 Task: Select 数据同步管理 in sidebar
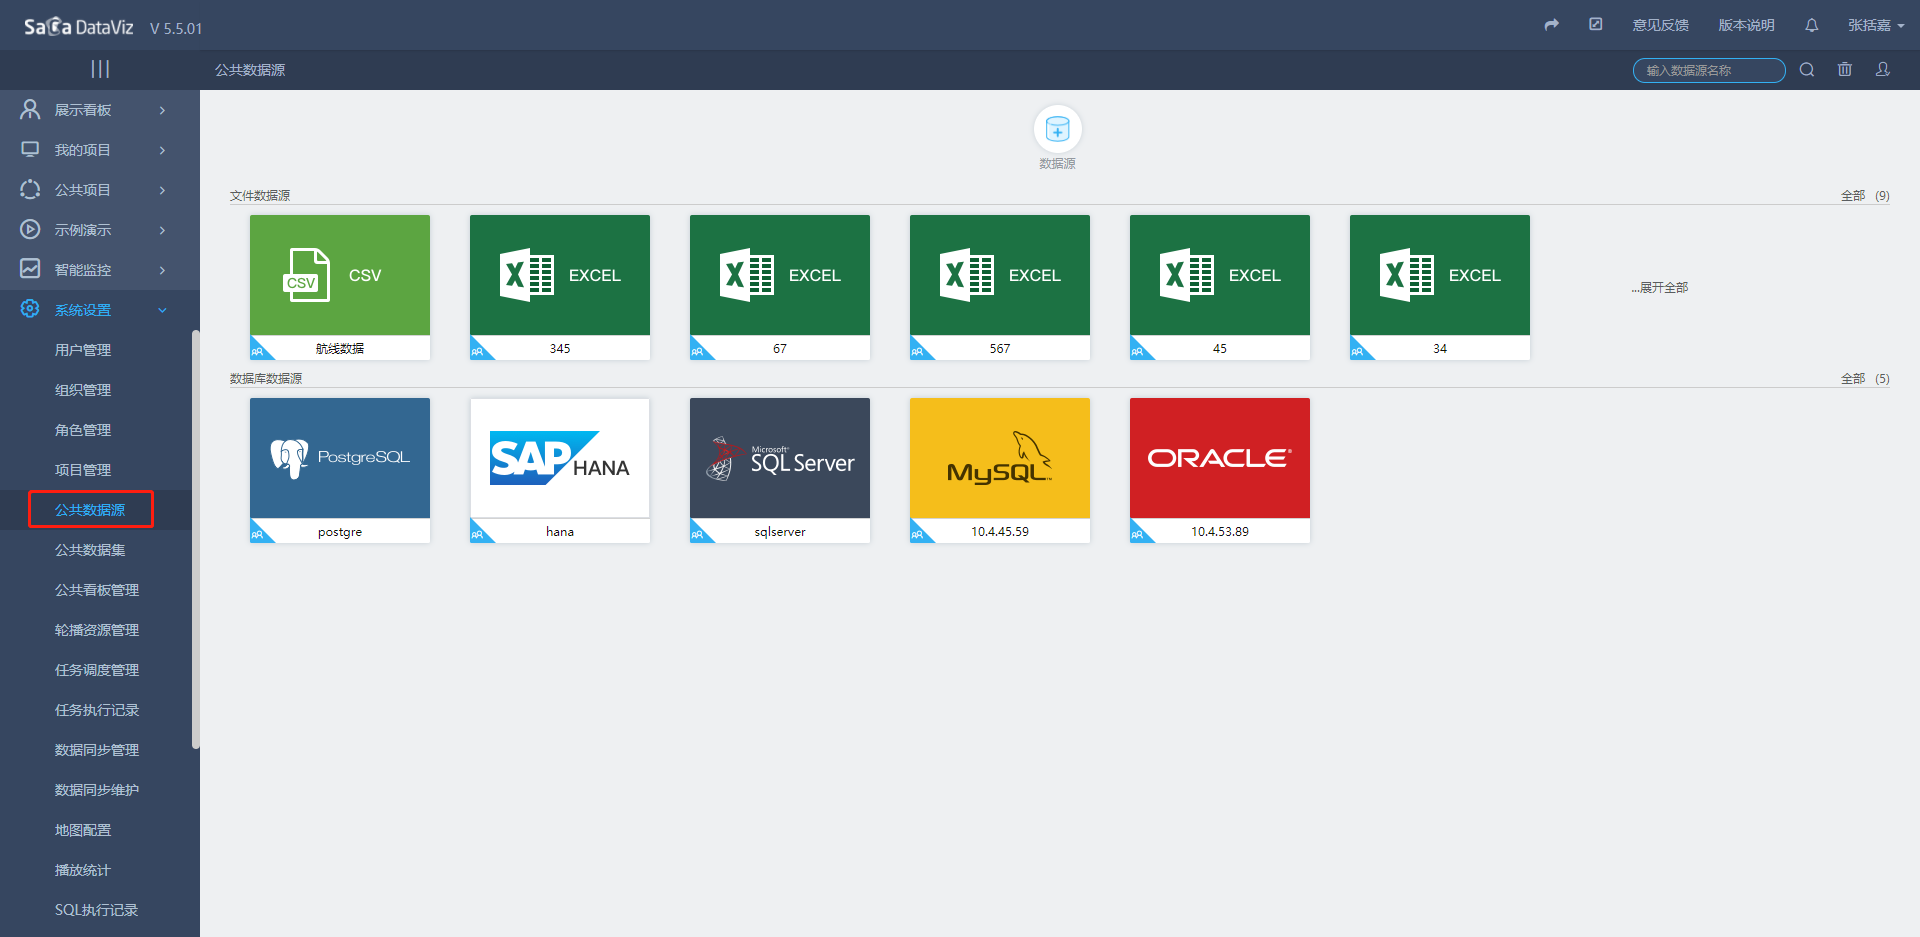tap(97, 750)
